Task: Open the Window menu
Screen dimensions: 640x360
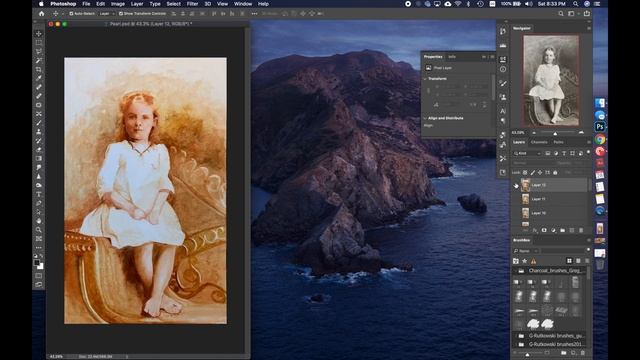Action: [x=243, y=4]
